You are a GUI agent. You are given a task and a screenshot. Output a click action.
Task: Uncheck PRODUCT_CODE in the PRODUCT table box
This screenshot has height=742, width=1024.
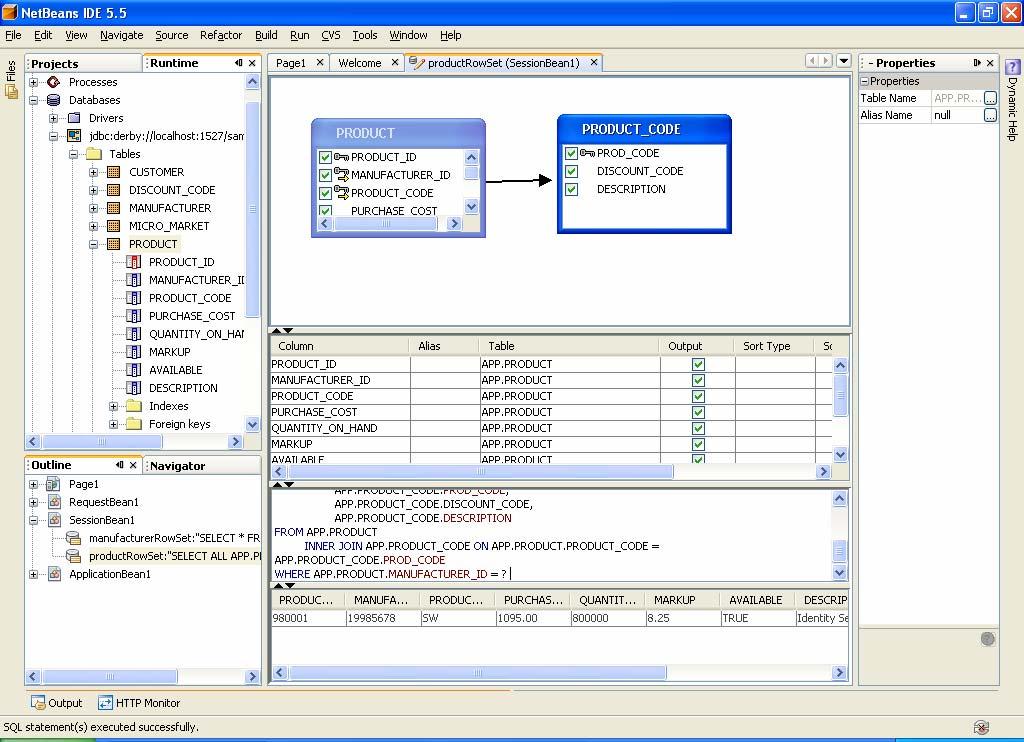[x=325, y=193]
